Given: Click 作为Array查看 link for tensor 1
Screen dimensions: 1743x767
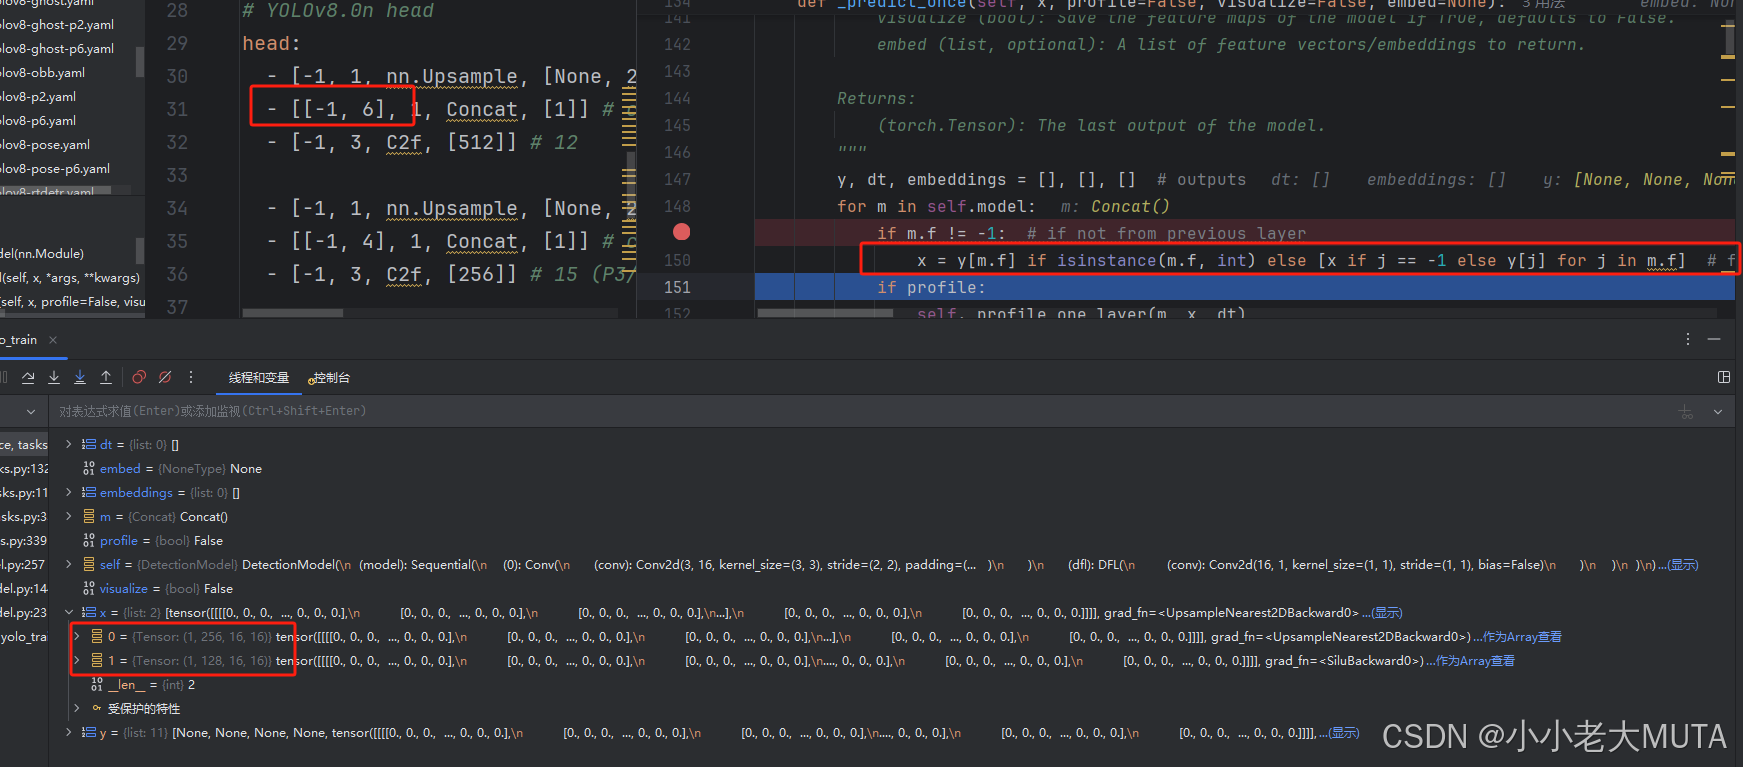Looking at the screenshot, I should point(1476,661).
